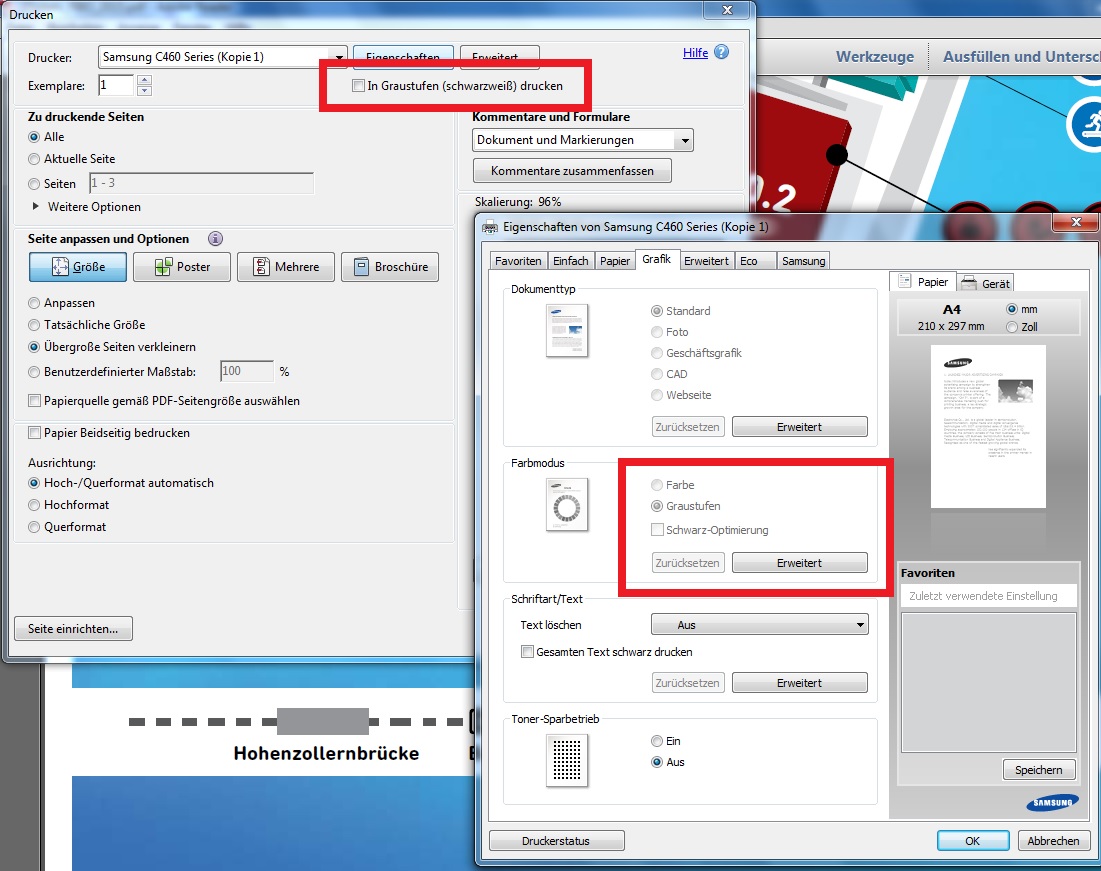Open the Hilfe link
Viewport: 1101px width, 871px height.
tap(695, 53)
